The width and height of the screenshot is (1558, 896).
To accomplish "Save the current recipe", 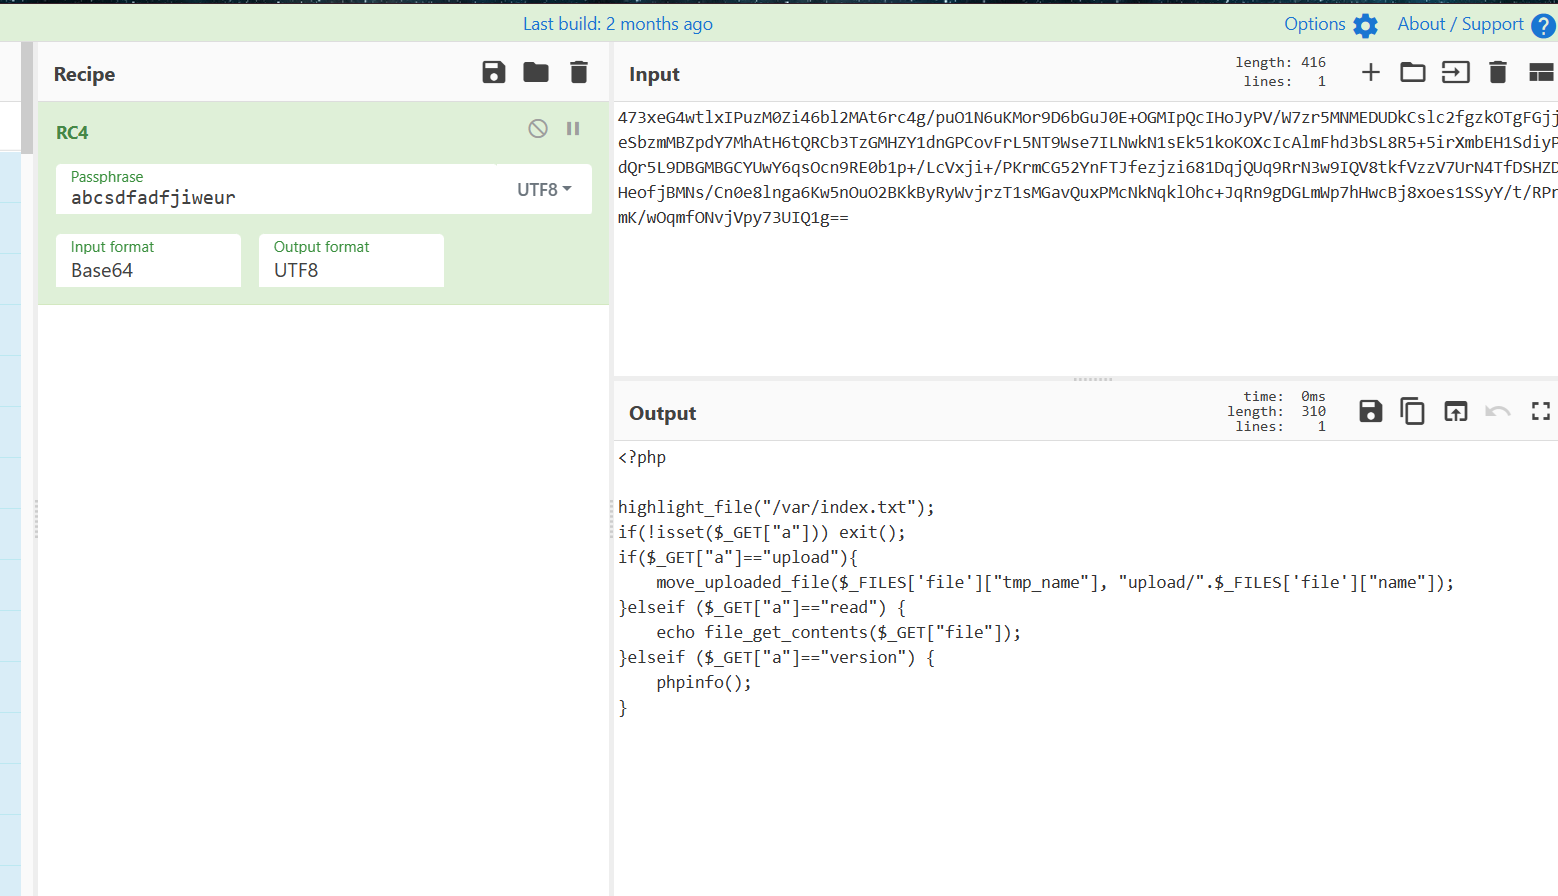I will pos(494,72).
